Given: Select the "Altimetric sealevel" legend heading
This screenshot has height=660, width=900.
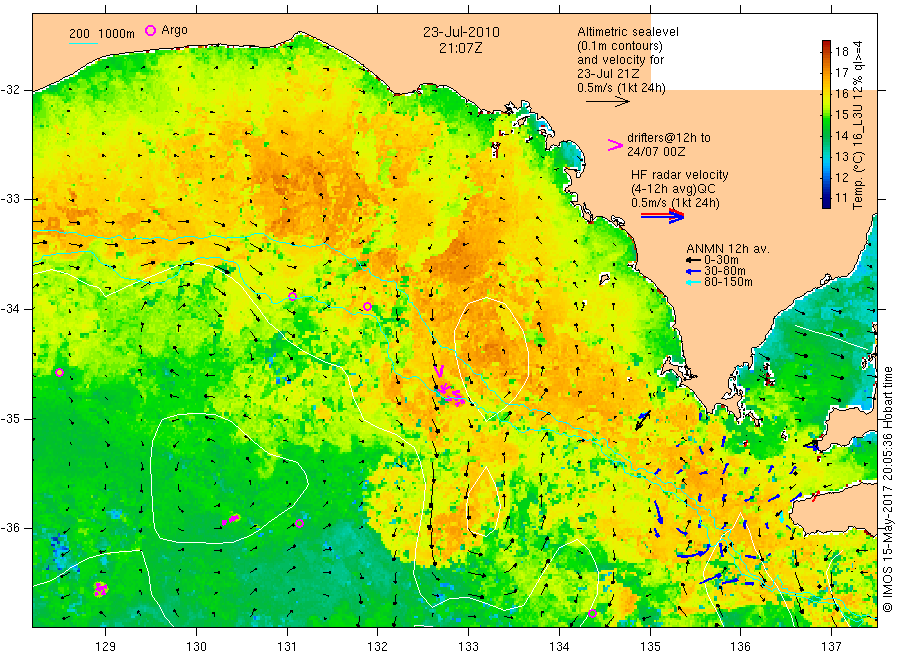Looking at the screenshot, I should pos(628,32).
